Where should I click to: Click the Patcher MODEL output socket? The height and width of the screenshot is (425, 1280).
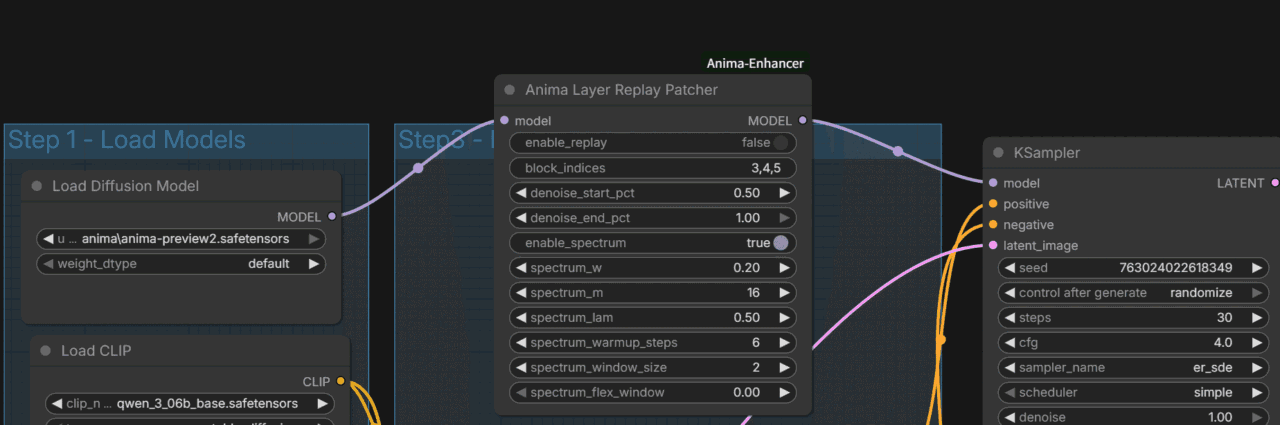click(x=803, y=120)
